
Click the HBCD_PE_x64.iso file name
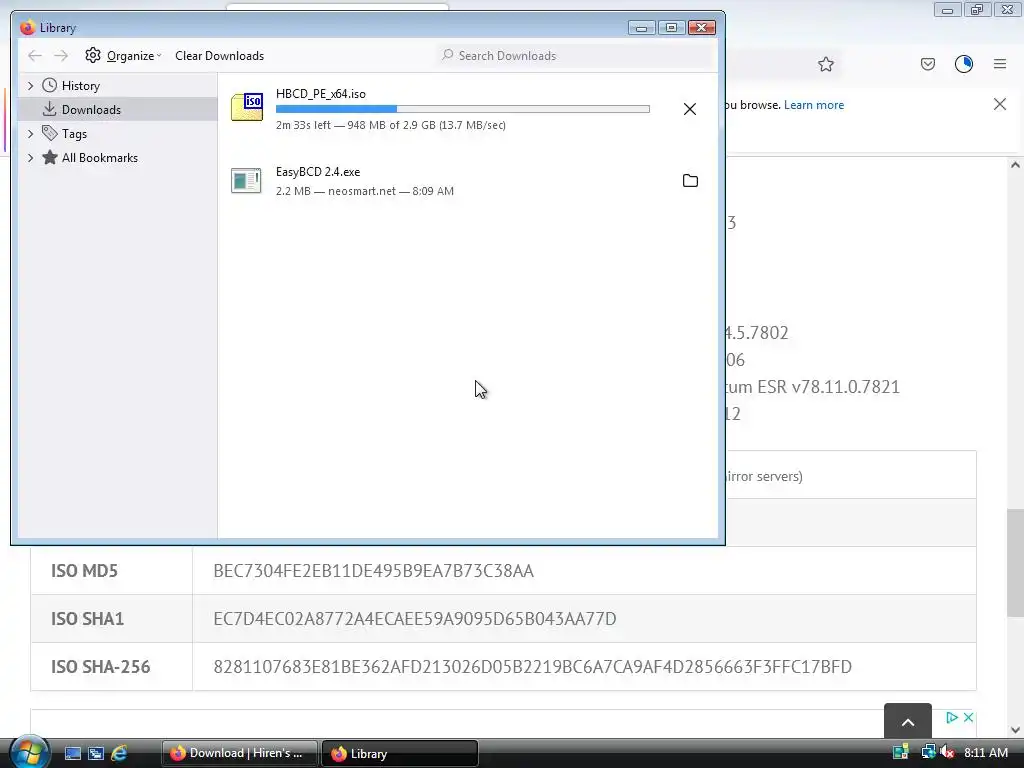coord(321,94)
